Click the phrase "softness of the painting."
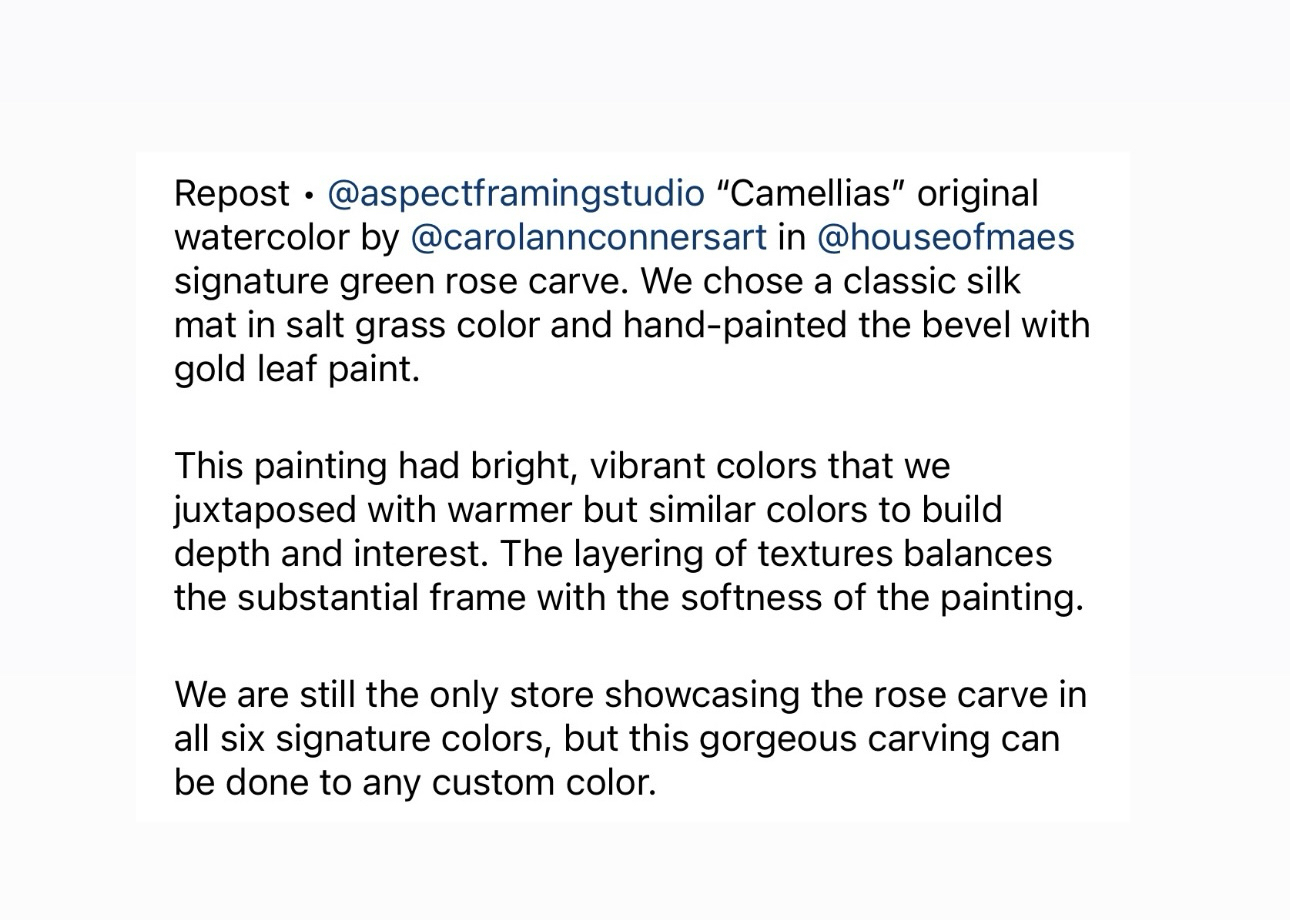Image resolution: width=1290 pixels, height=920 pixels. (882, 599)
